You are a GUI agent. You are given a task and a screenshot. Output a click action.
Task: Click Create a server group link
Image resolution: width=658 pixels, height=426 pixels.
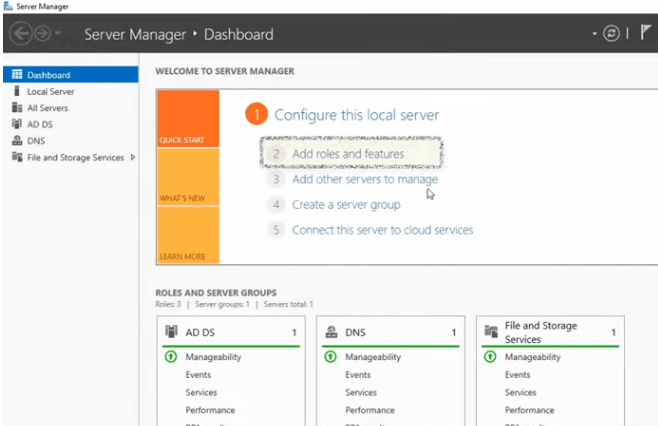tap(346, 204)
